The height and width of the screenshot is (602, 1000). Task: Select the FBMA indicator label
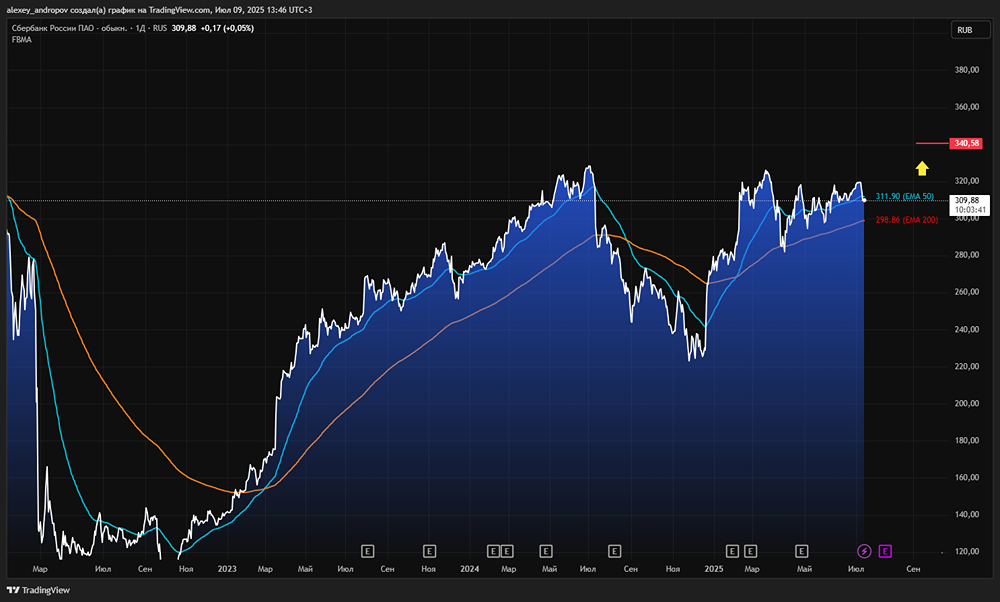pyautogui.click(x=22, y=40)
